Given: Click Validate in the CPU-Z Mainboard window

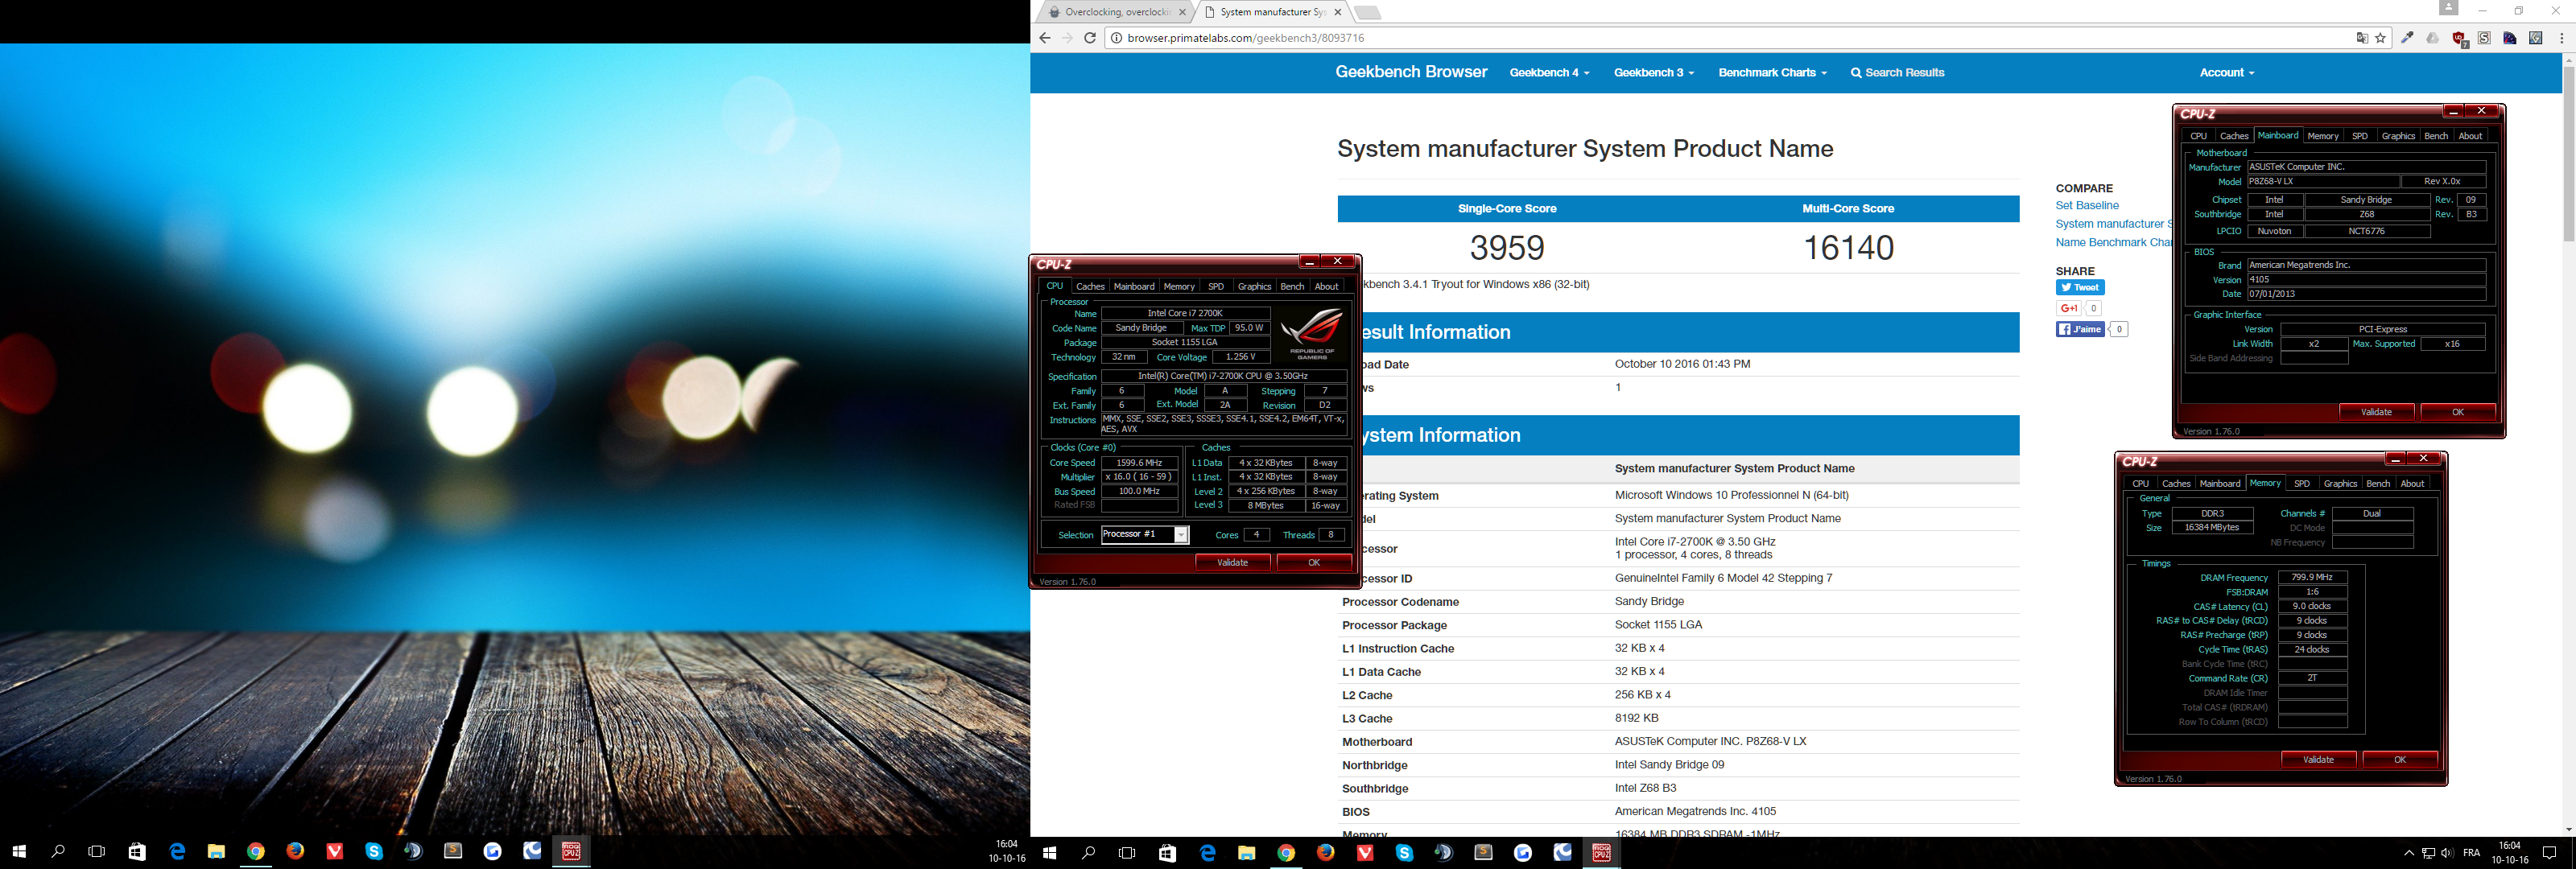Looking at the screenshot, I should pos(2376,412).
